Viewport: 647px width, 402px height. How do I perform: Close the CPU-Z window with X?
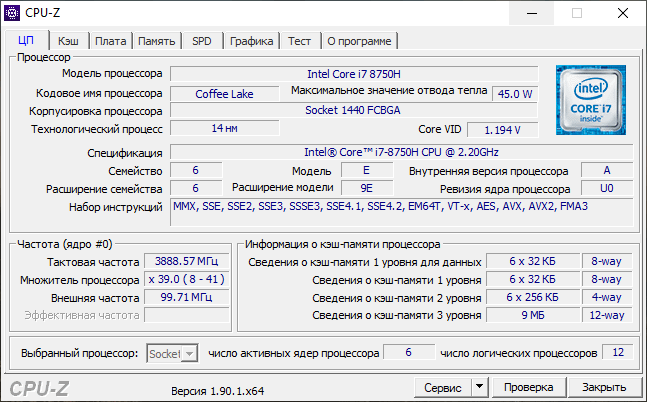[x=623, y=13]
